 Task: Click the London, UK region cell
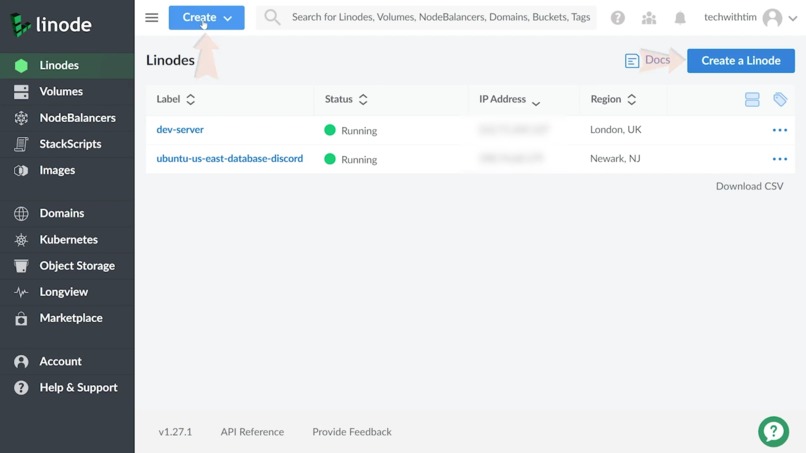pos(616,130)
